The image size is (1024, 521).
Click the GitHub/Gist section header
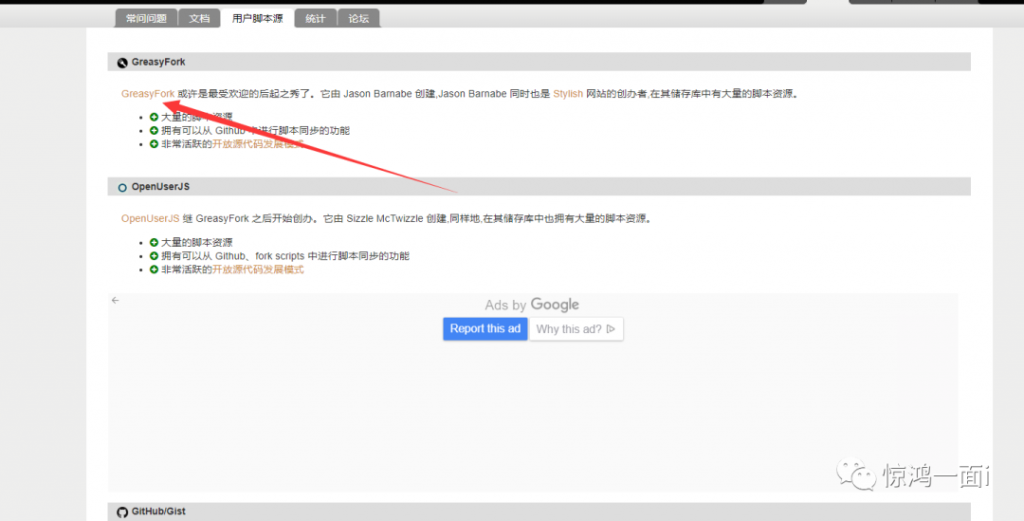(158, 511)
